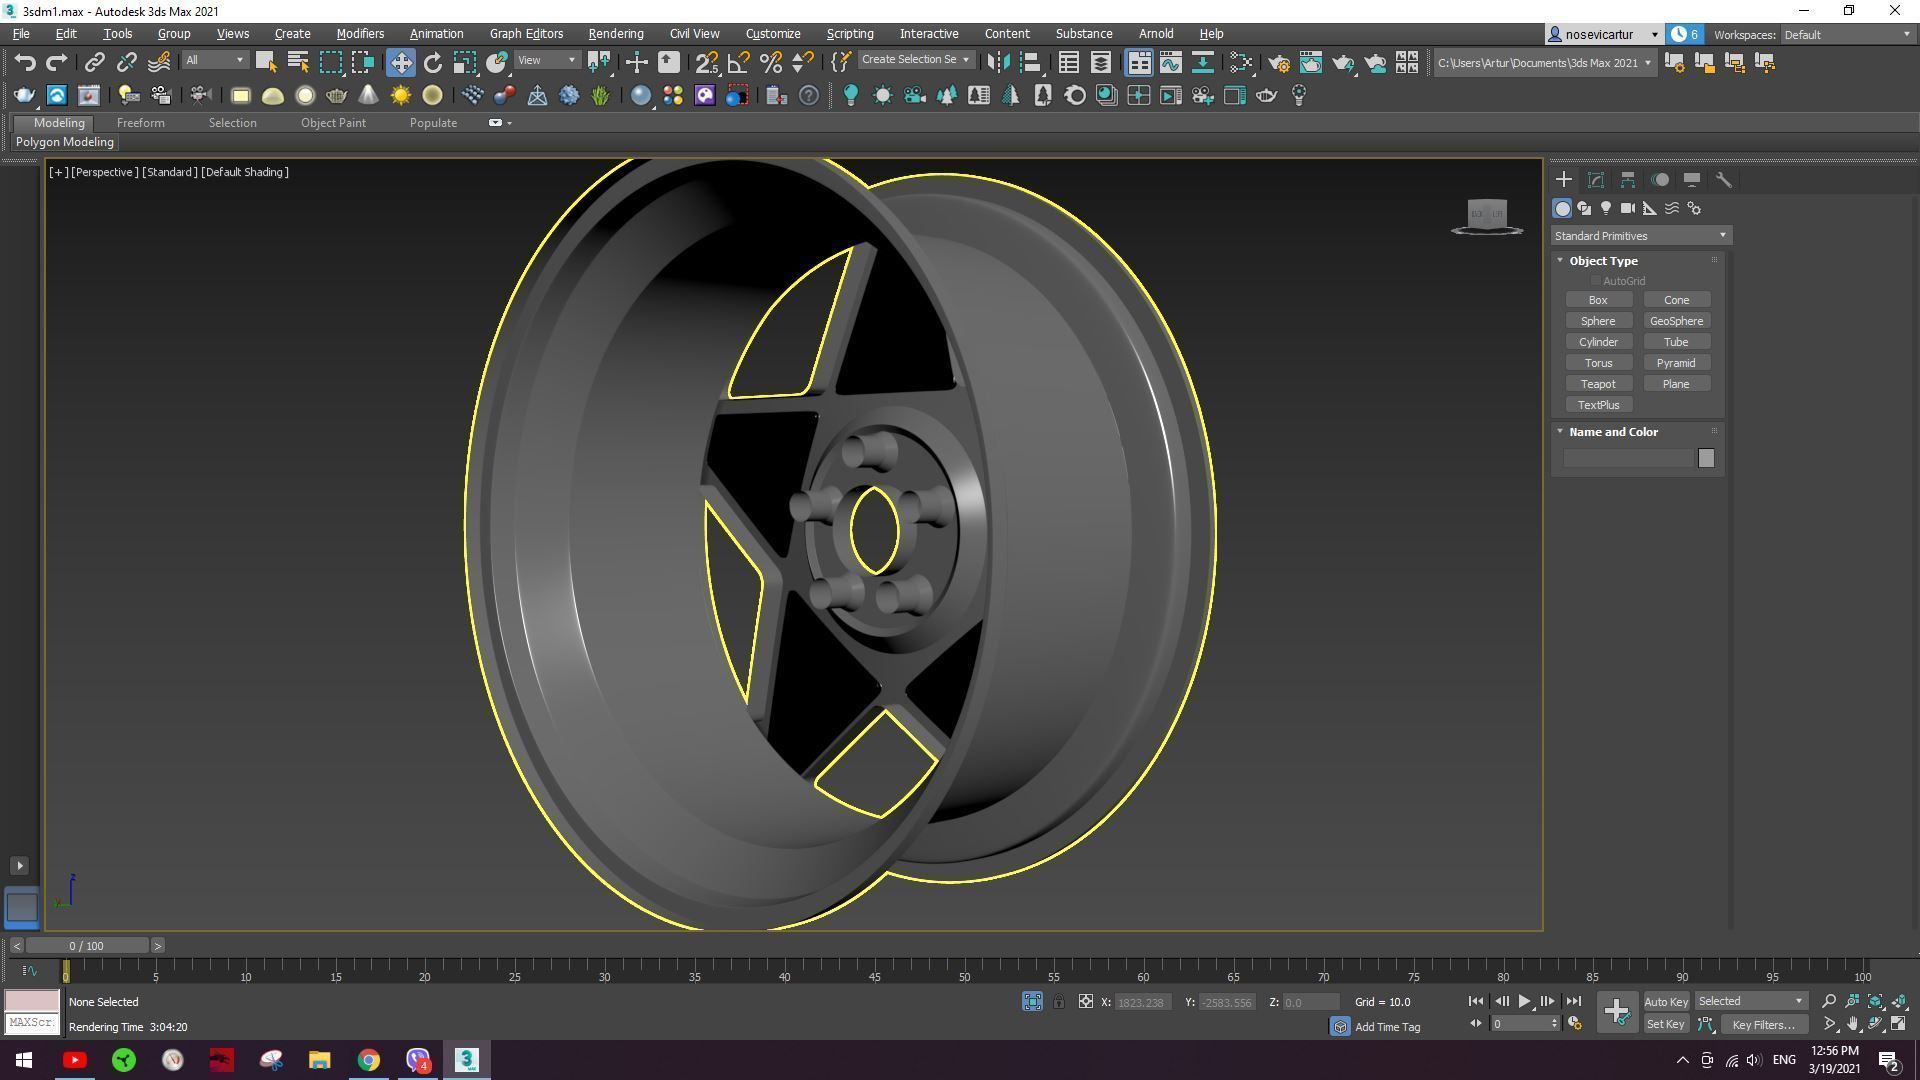Viewport: 1920px width, 1080px height.
Task: Click the Redo arrow icon
Action: [57, 62]
